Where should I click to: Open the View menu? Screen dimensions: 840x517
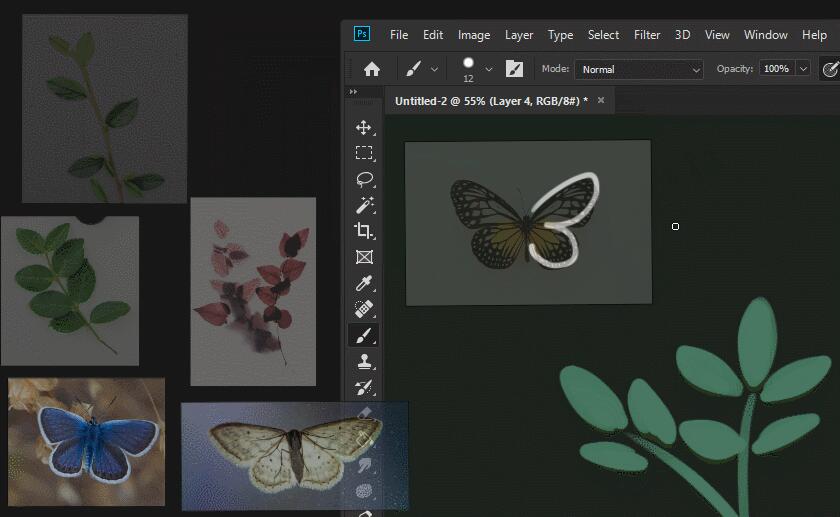[x=717, y=35]
